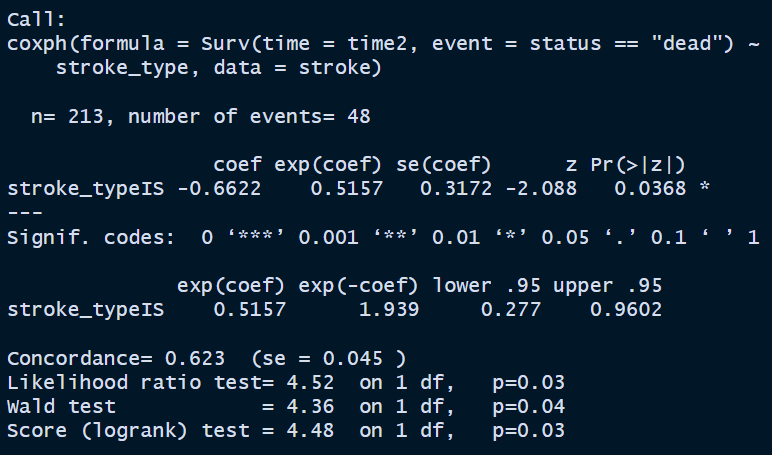Click the coxph(formula text
The image size is (772, 455).
pyautogui.click(x=86, y=44)
